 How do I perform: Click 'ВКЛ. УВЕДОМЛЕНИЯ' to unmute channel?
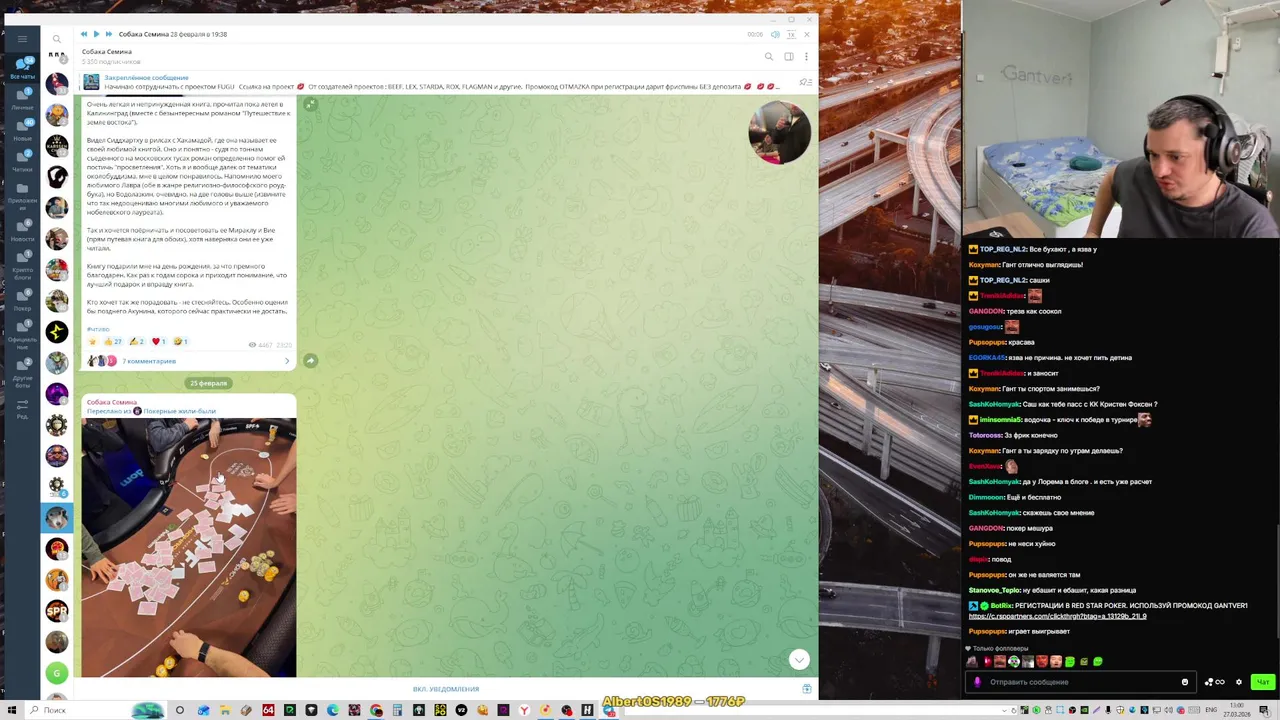446,689
